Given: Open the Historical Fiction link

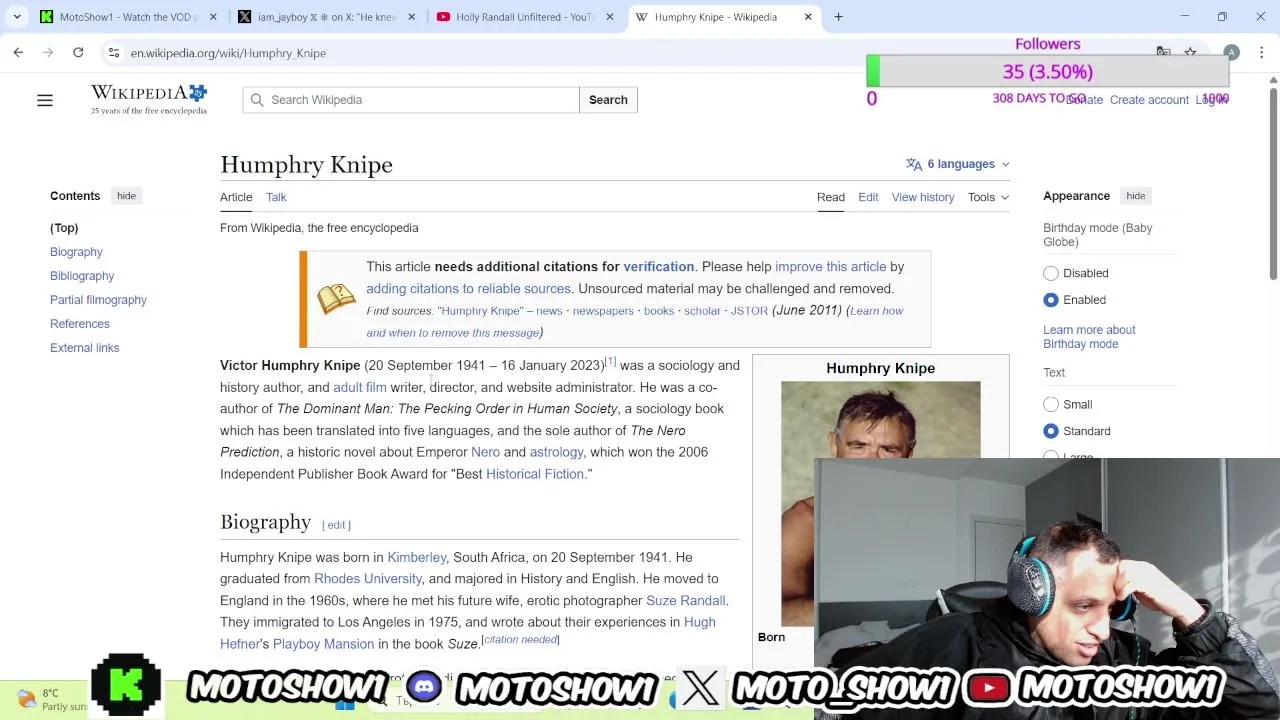Looking at the screenshot, I should point(534,474).
